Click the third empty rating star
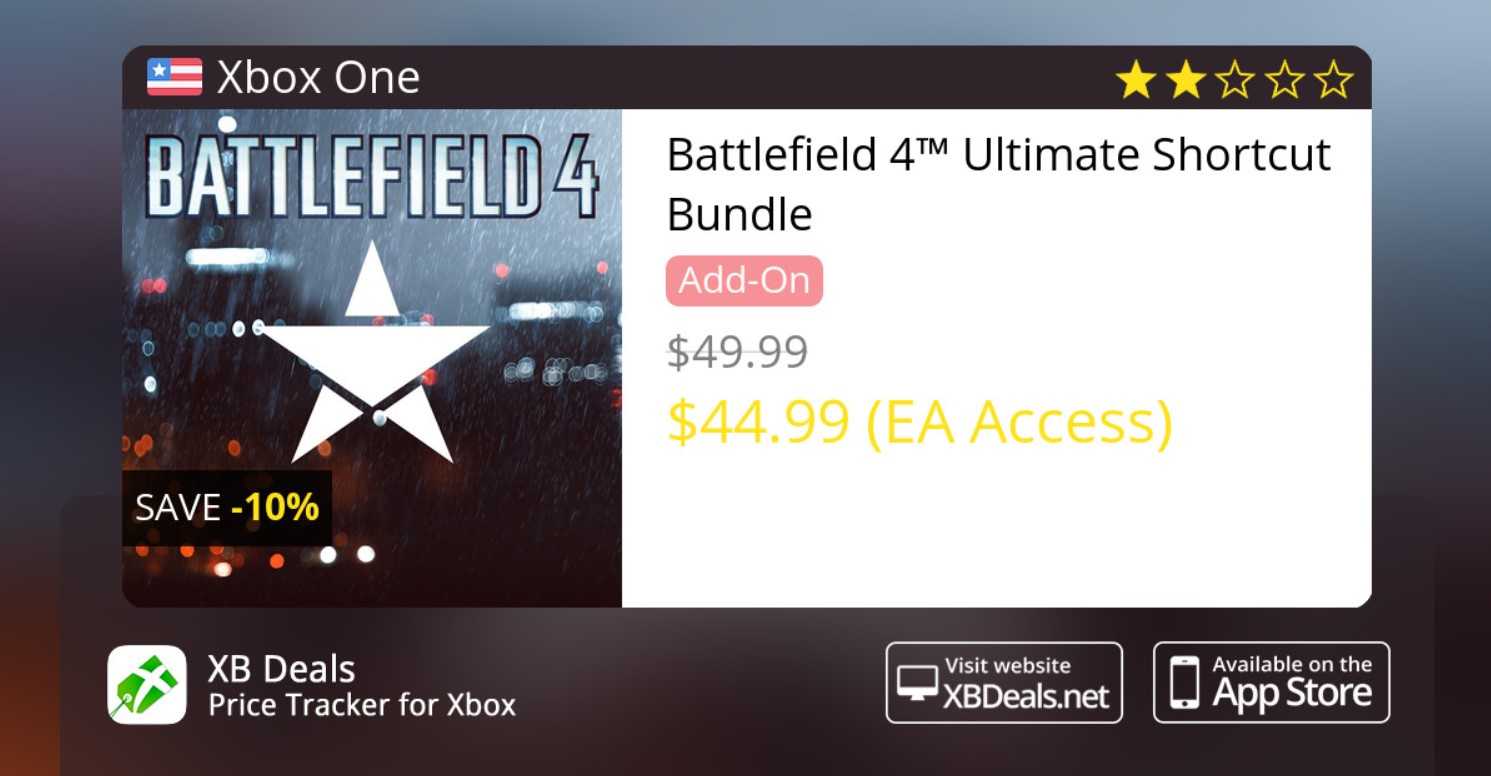 coord(1234,79)
